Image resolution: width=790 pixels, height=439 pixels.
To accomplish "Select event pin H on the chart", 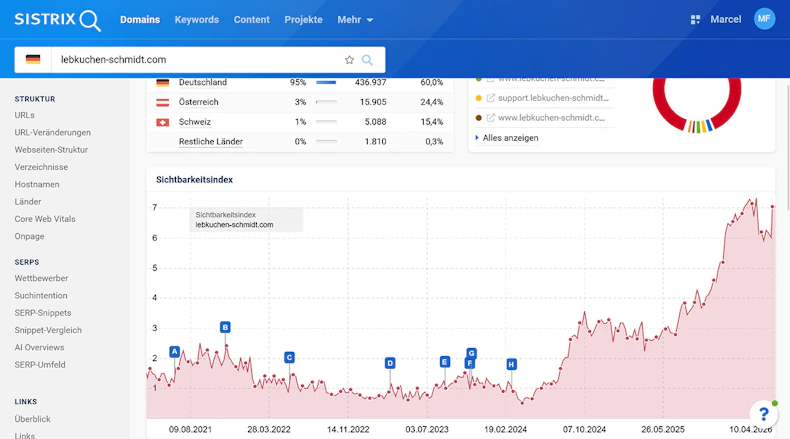I will 511,364.
